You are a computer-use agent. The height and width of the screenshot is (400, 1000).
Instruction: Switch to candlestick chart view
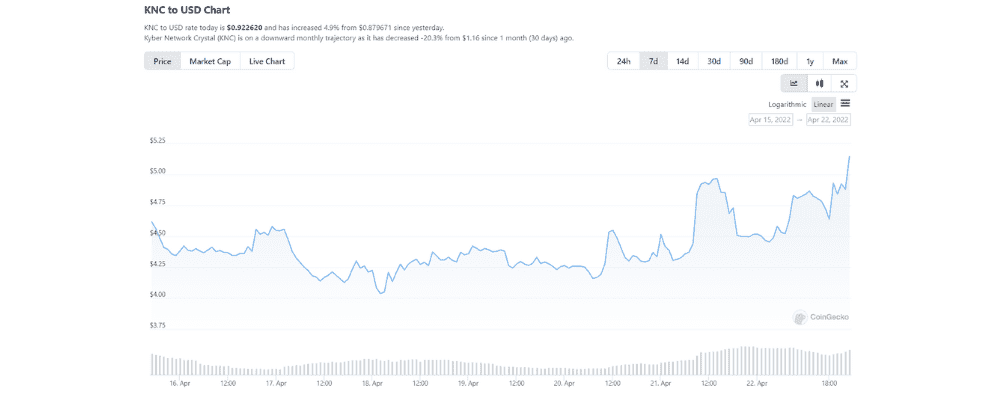[819, 84]
